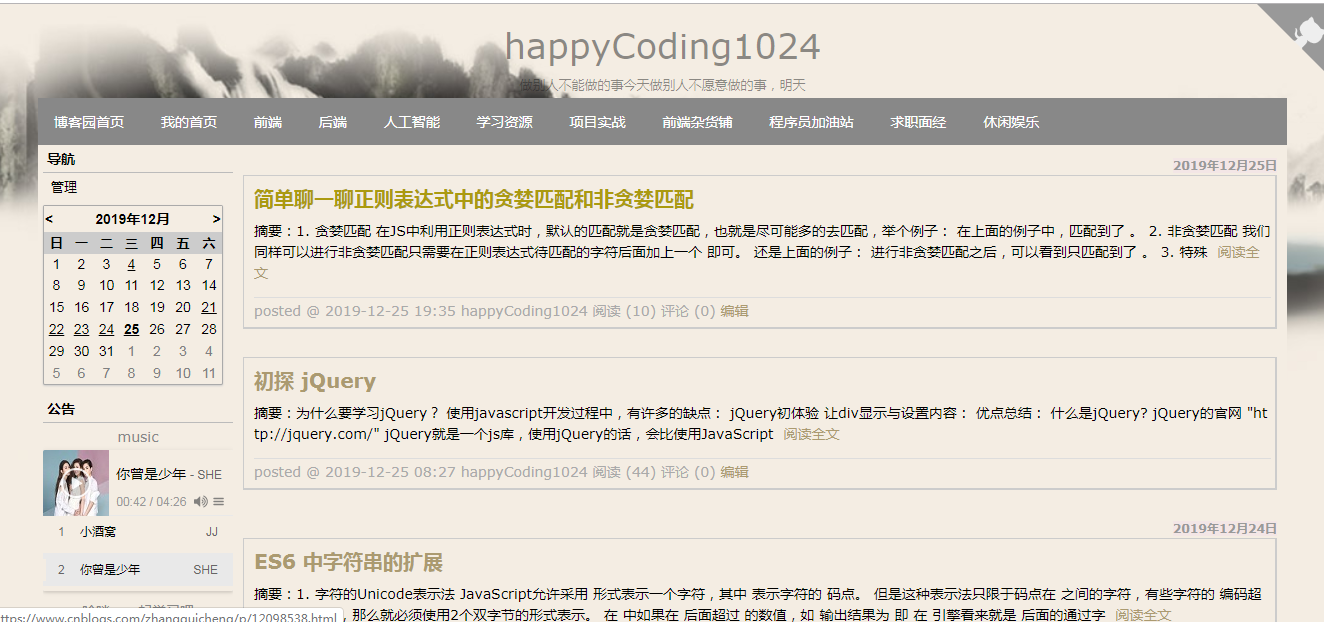
Task: Select the 前端 navigation item
Action: tap(268, 122)
